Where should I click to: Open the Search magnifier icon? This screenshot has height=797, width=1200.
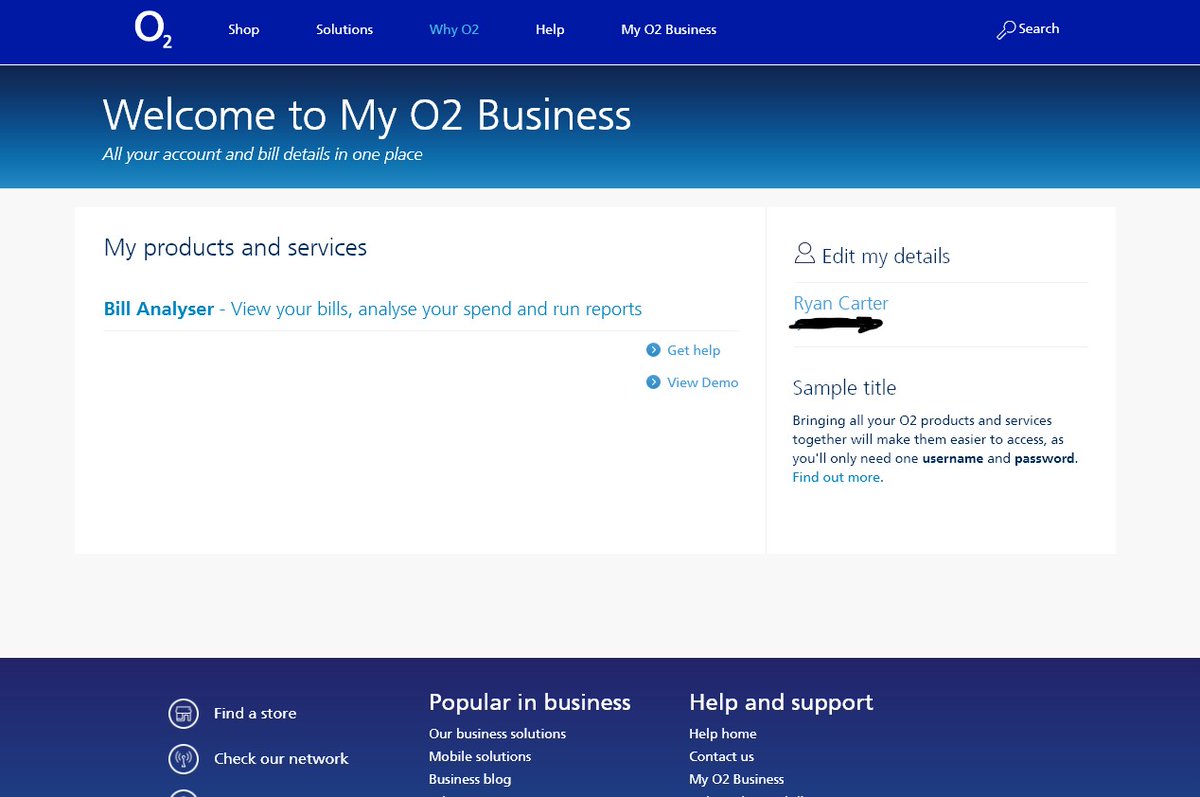click(1006, 30)
